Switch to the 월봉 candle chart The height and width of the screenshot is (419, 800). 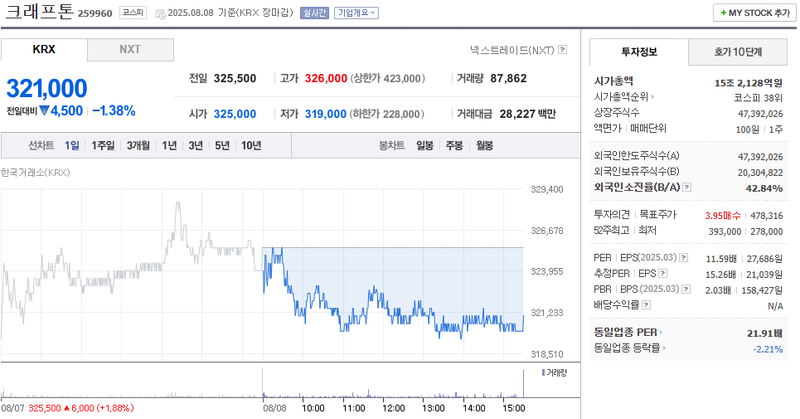point(485,145)
